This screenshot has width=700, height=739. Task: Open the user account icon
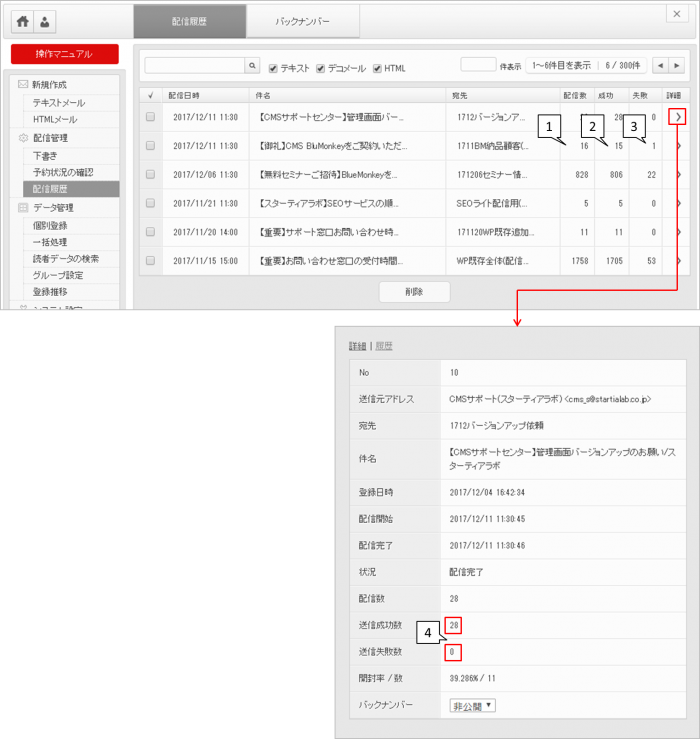click(45, 22)
